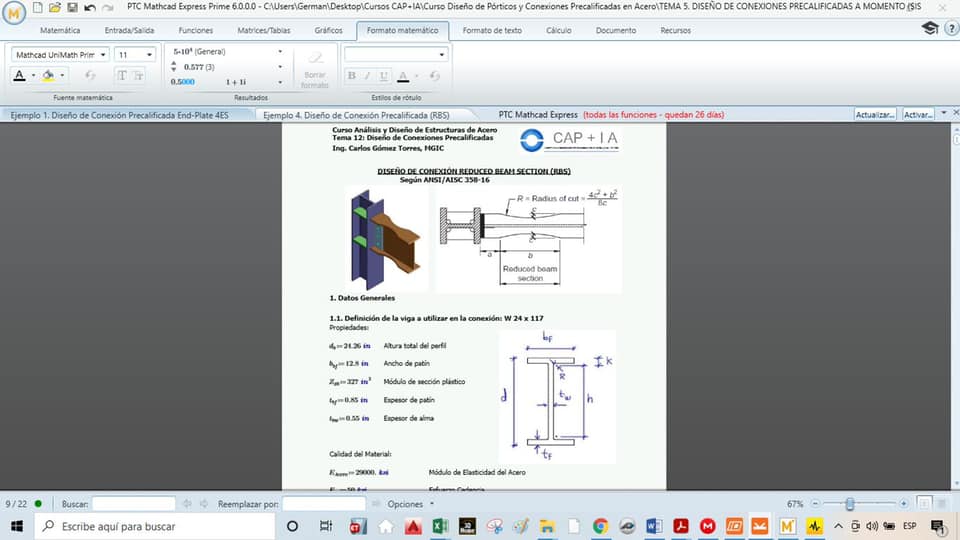Viewport: 960px width, 540px height.
Task: Open Task View on the taskbar
Action: [x=326, y=526]
